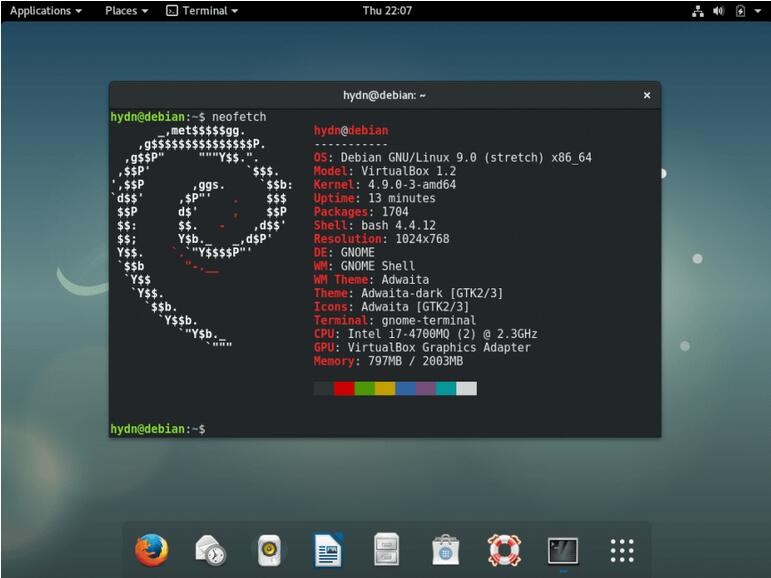Click the Icons: Adwaita [GTK2/3] line
Screen dimensions: 771x578
[x=392, y=307]
